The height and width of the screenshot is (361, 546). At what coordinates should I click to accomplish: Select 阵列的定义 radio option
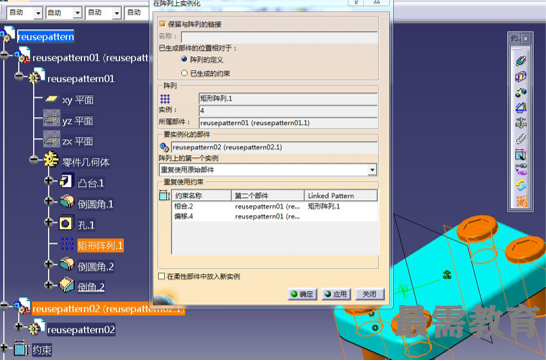pos(184,59)
